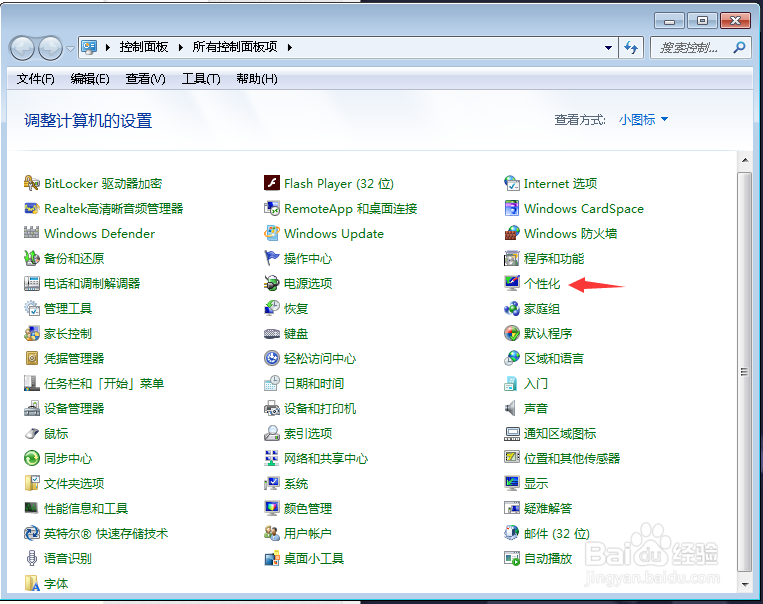Click the 控制面板 breadcrumb segment
This screenshot has height=604, width=763.
144,47
